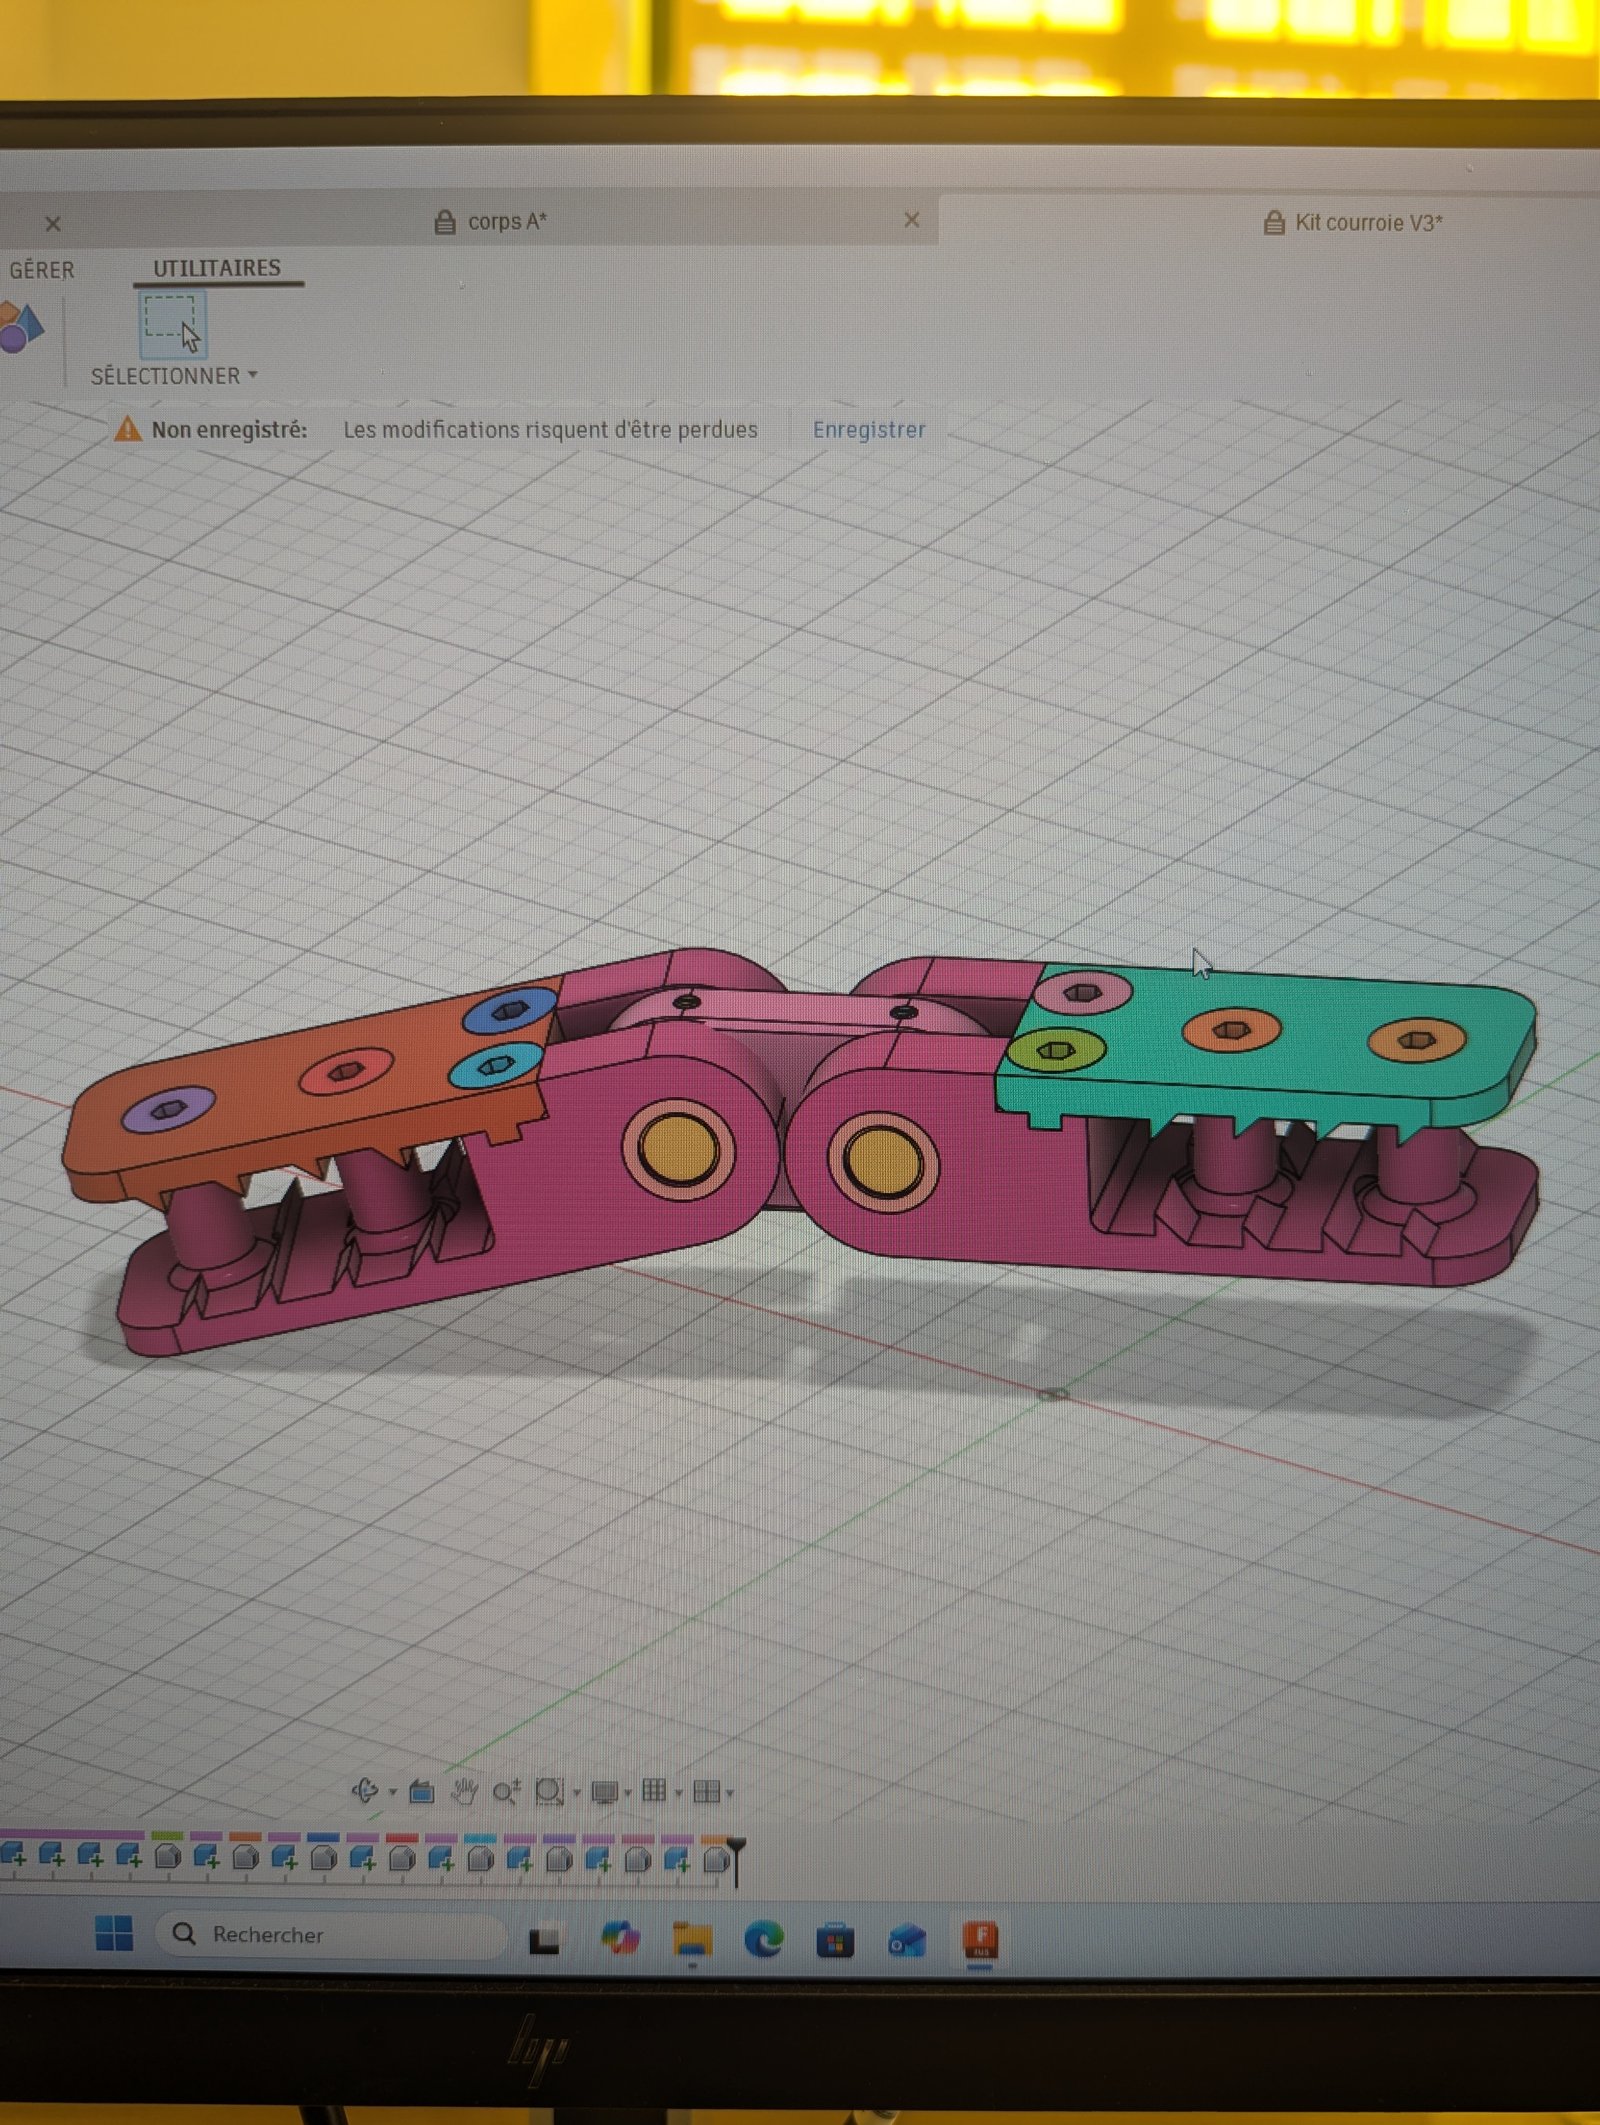Expand the Zoom Window dropdown arrow
This screenshot has height=2125, width=1600.
point(576,1793)
